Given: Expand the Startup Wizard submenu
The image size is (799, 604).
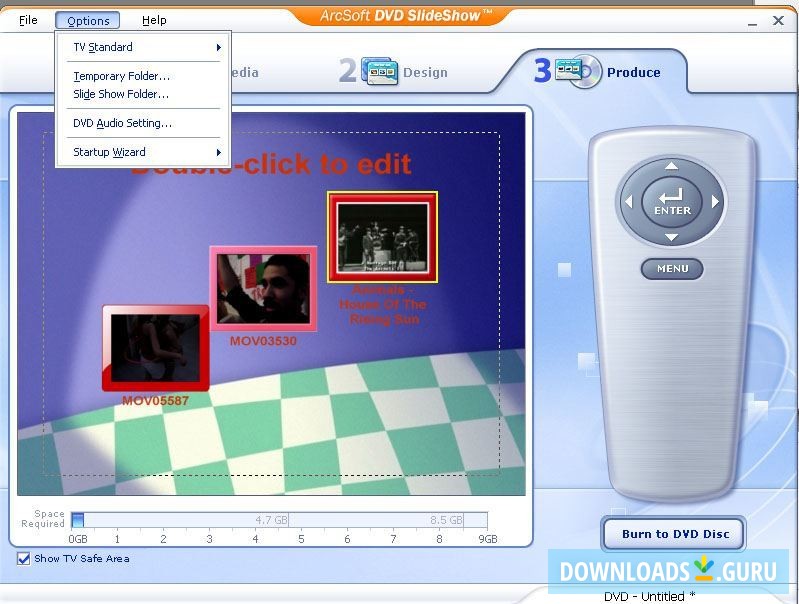Looking at the screenshot, I should click(x=144, y=152).
